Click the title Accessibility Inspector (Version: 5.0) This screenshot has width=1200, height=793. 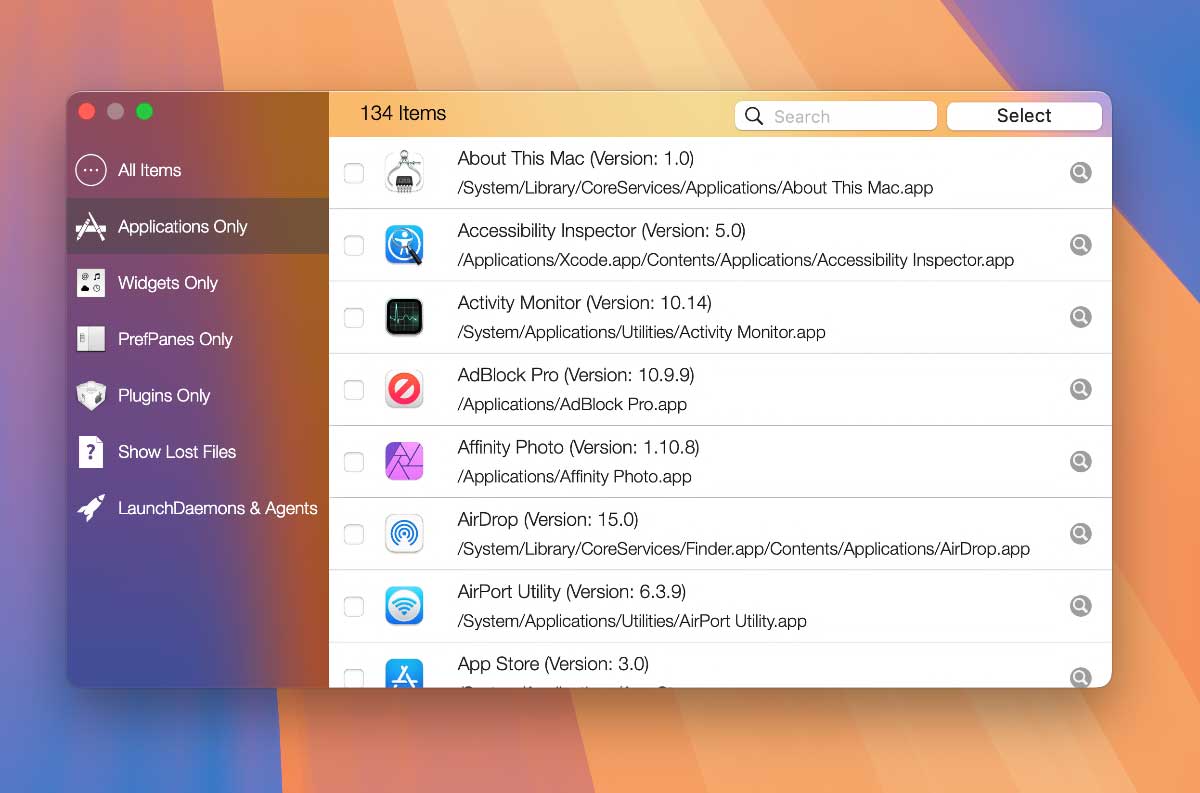(602, 230)
